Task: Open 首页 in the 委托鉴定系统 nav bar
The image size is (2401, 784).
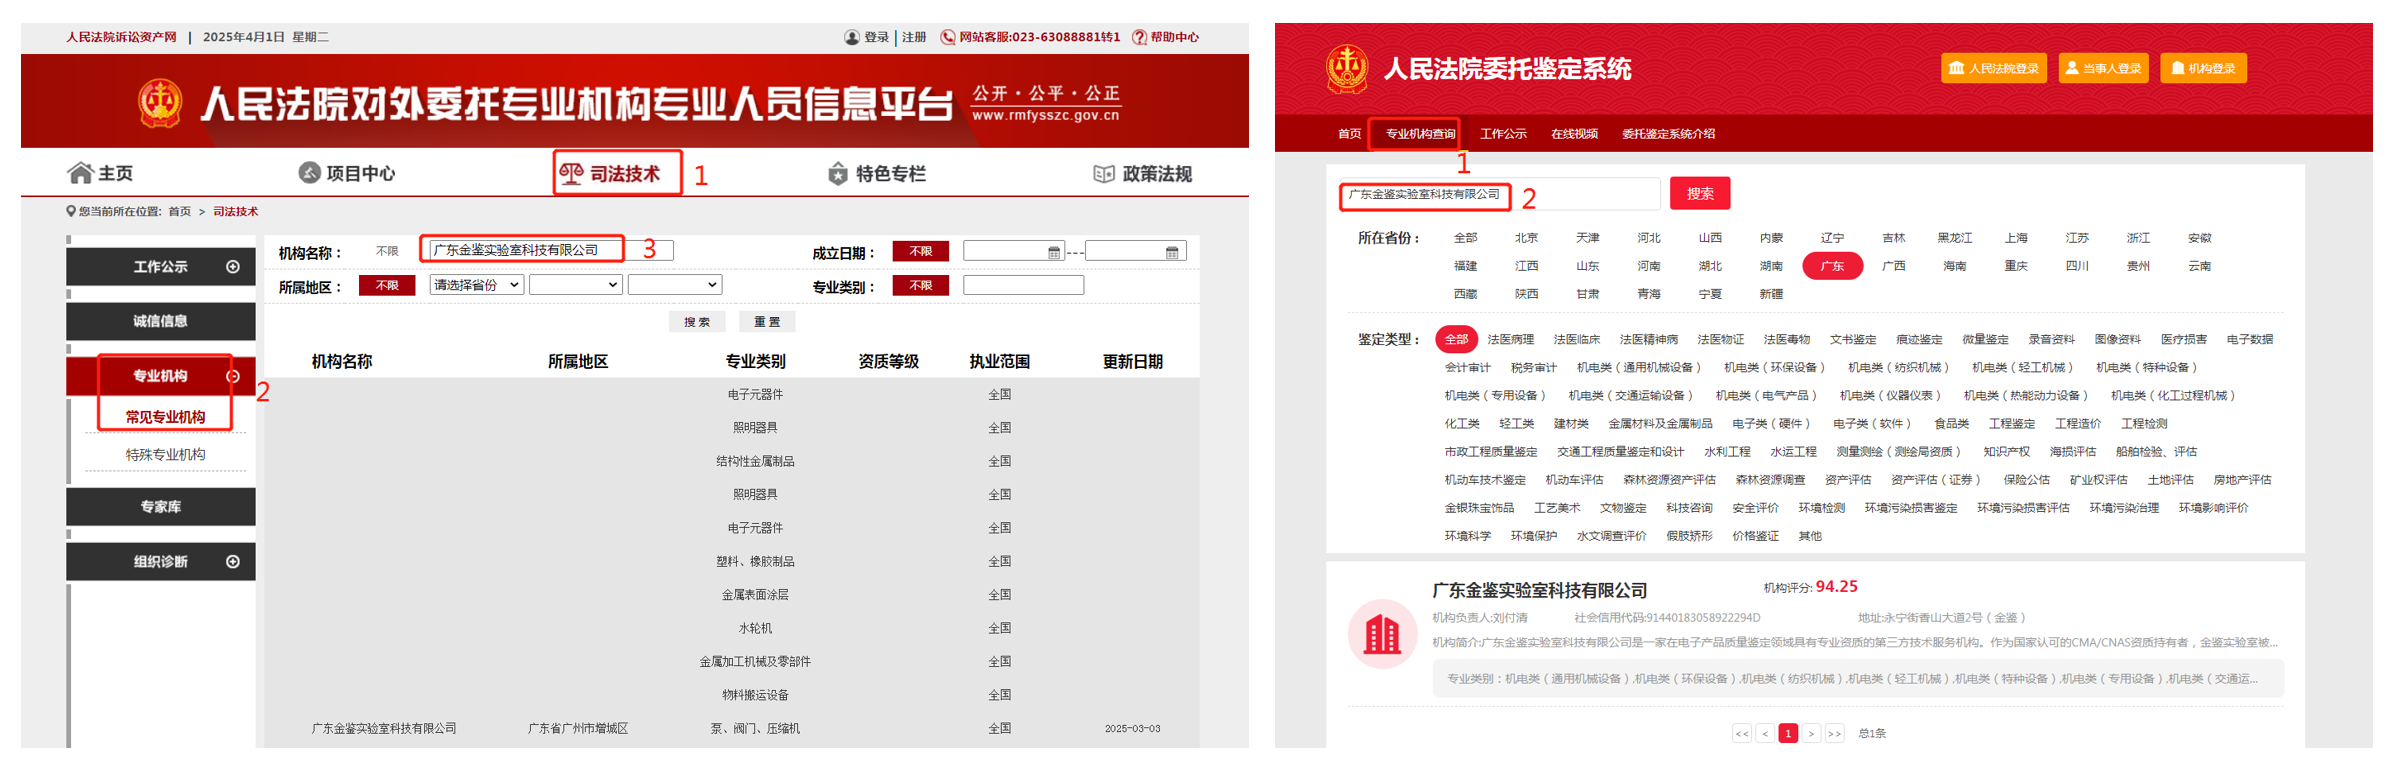Action: pyautogui.click(x=1349, y=134)
